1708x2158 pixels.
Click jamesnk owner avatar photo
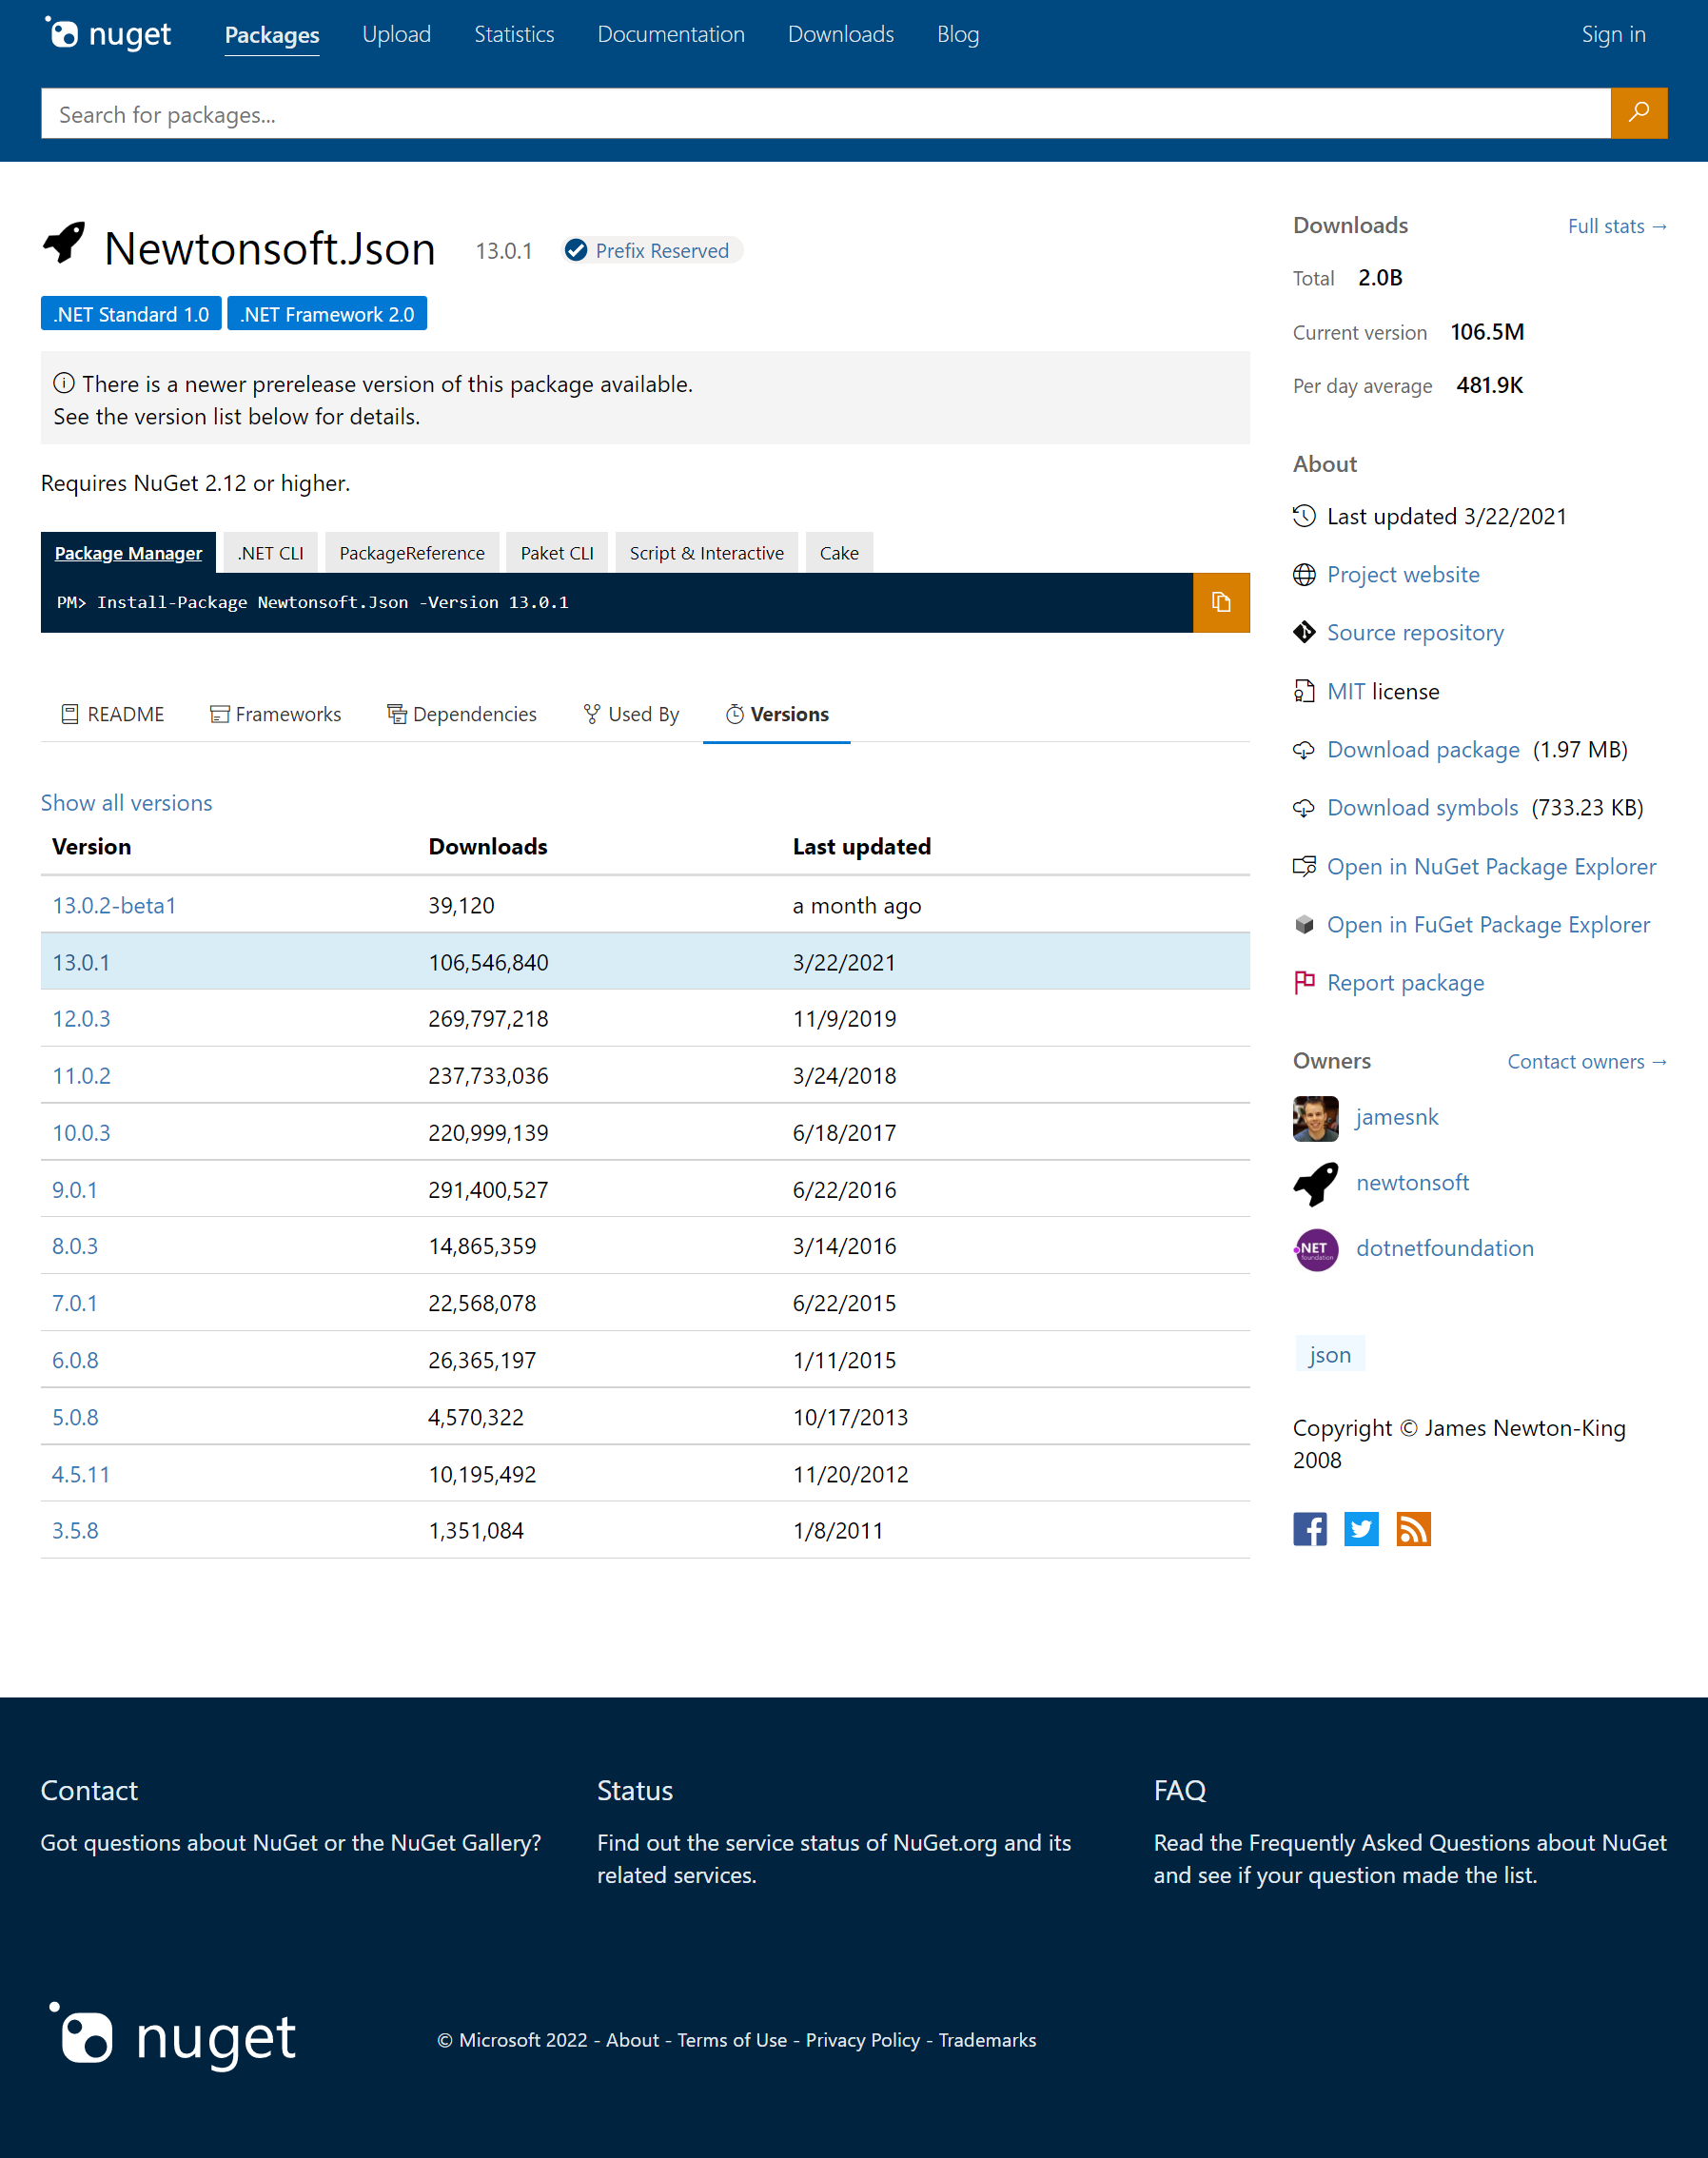coord(1316,1118)
